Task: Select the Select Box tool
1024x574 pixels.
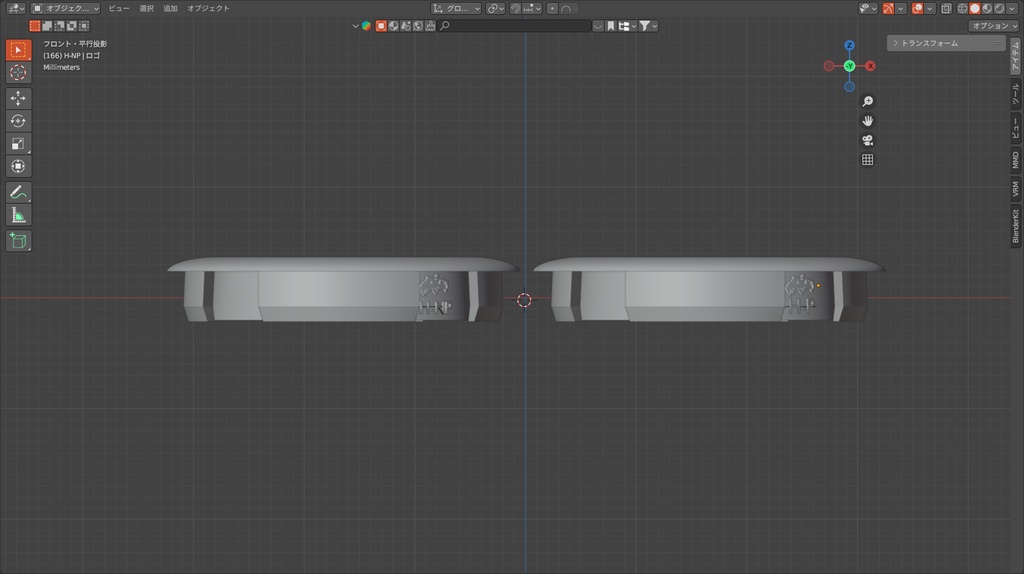Action: [18, 50]
